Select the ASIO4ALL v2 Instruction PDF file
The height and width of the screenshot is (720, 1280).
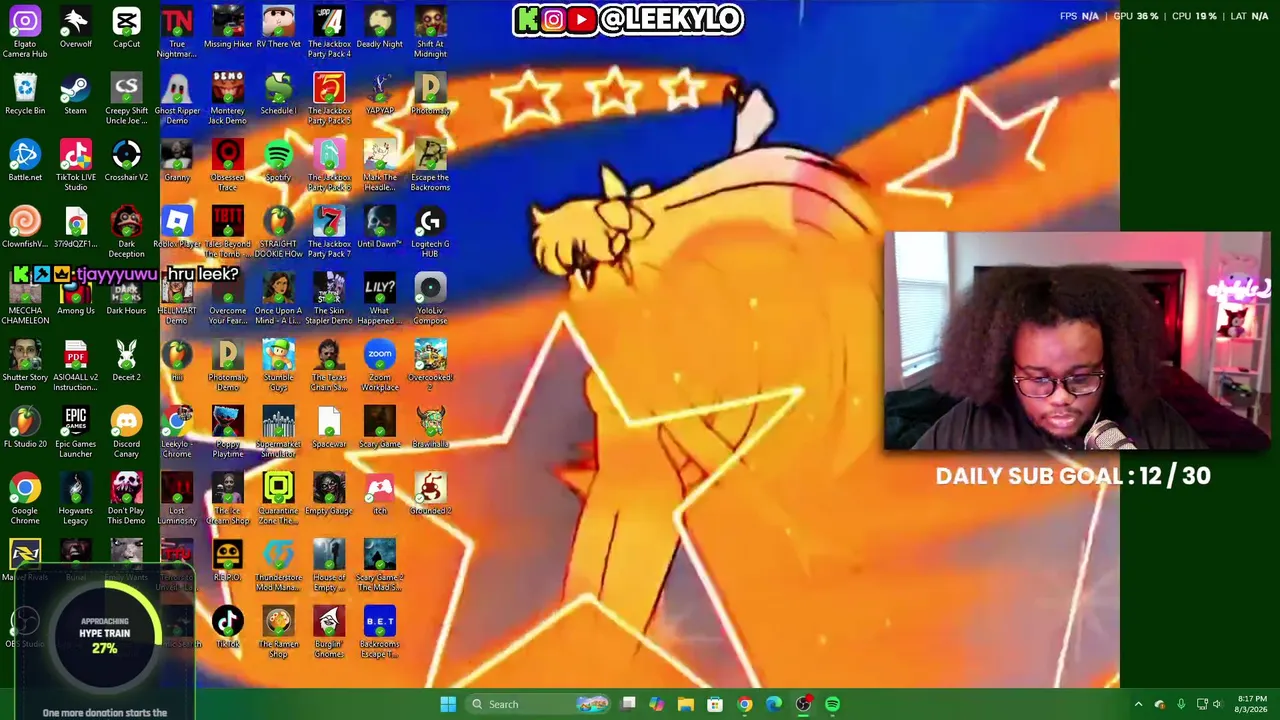coord(76,365)
